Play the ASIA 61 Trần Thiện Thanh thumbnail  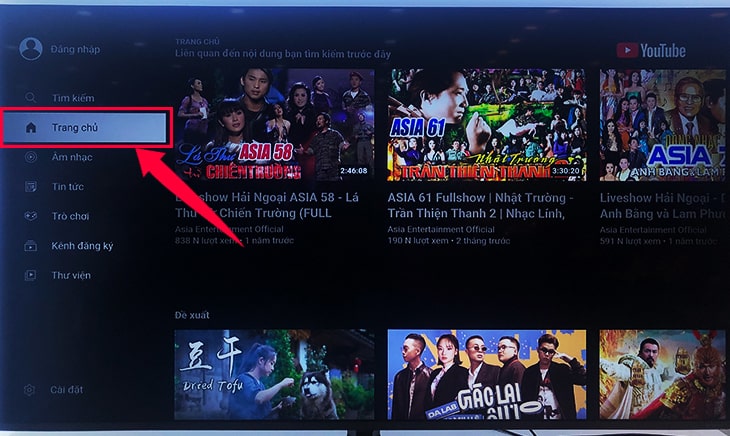coord(487,125)
